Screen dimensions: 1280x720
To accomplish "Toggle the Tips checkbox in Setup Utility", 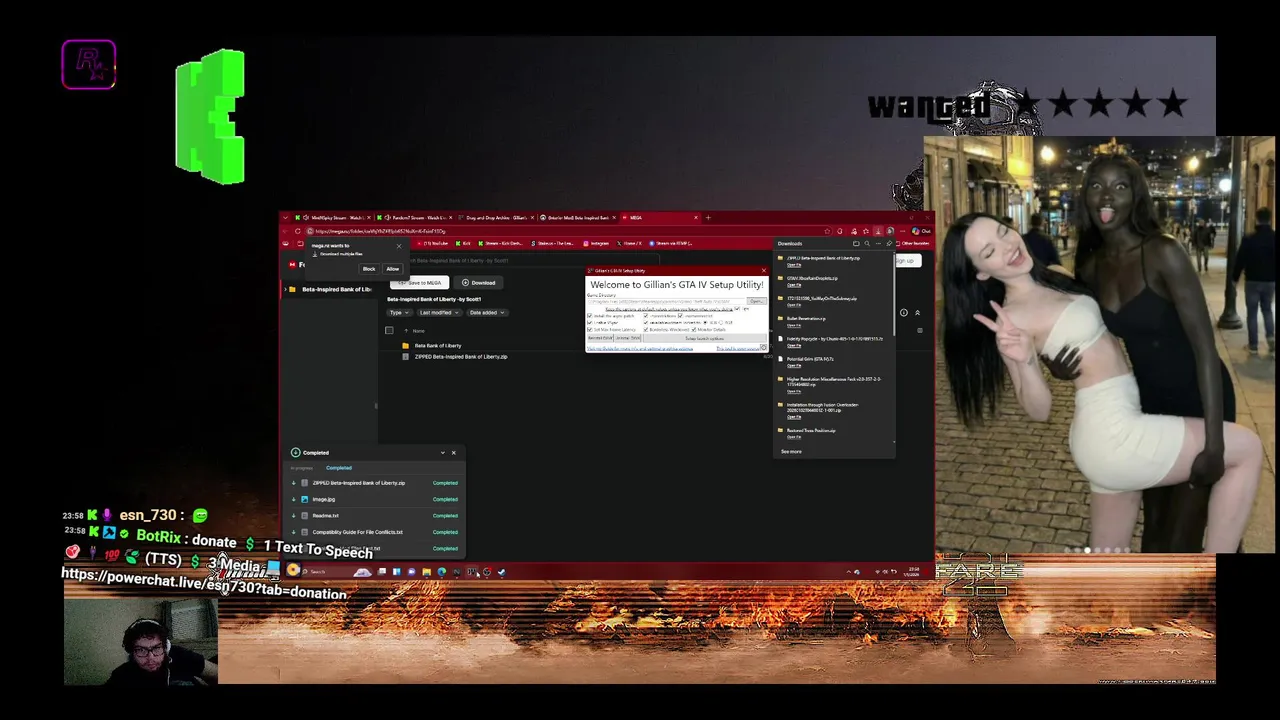I will coord(738,309).
